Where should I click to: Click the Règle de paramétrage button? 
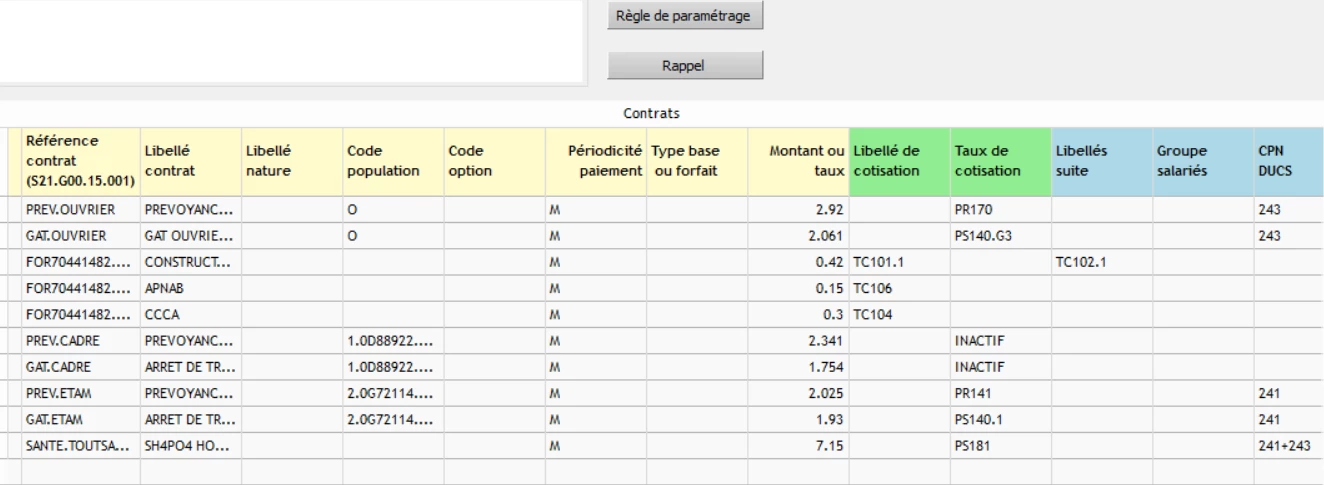685,17
